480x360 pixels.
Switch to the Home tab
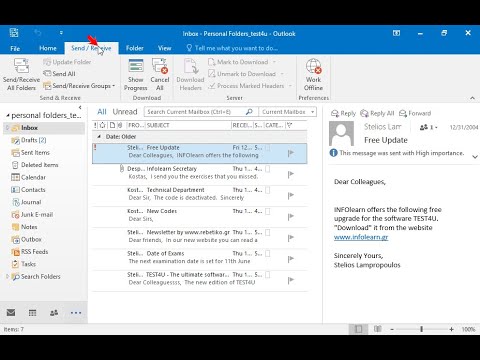pos(48,48)
